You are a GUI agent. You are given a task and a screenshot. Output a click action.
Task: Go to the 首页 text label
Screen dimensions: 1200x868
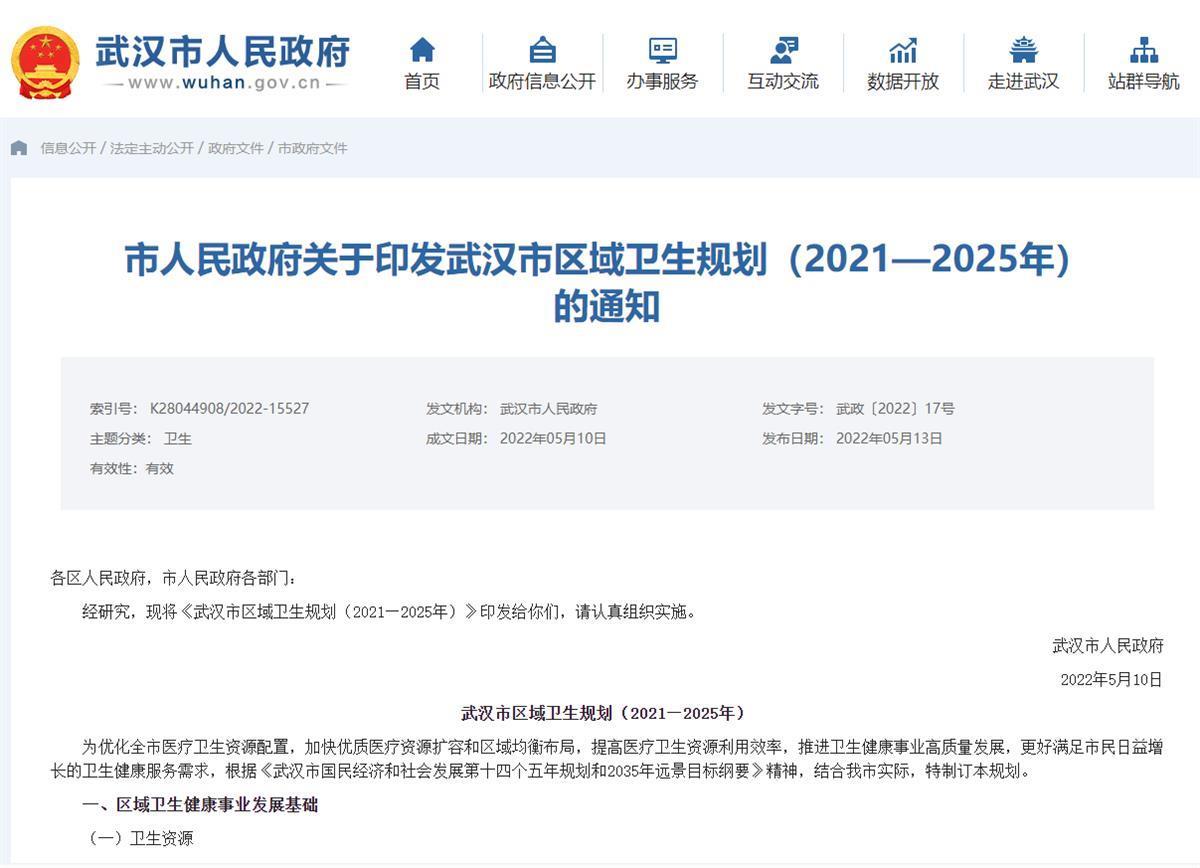(x=422, y=82)
